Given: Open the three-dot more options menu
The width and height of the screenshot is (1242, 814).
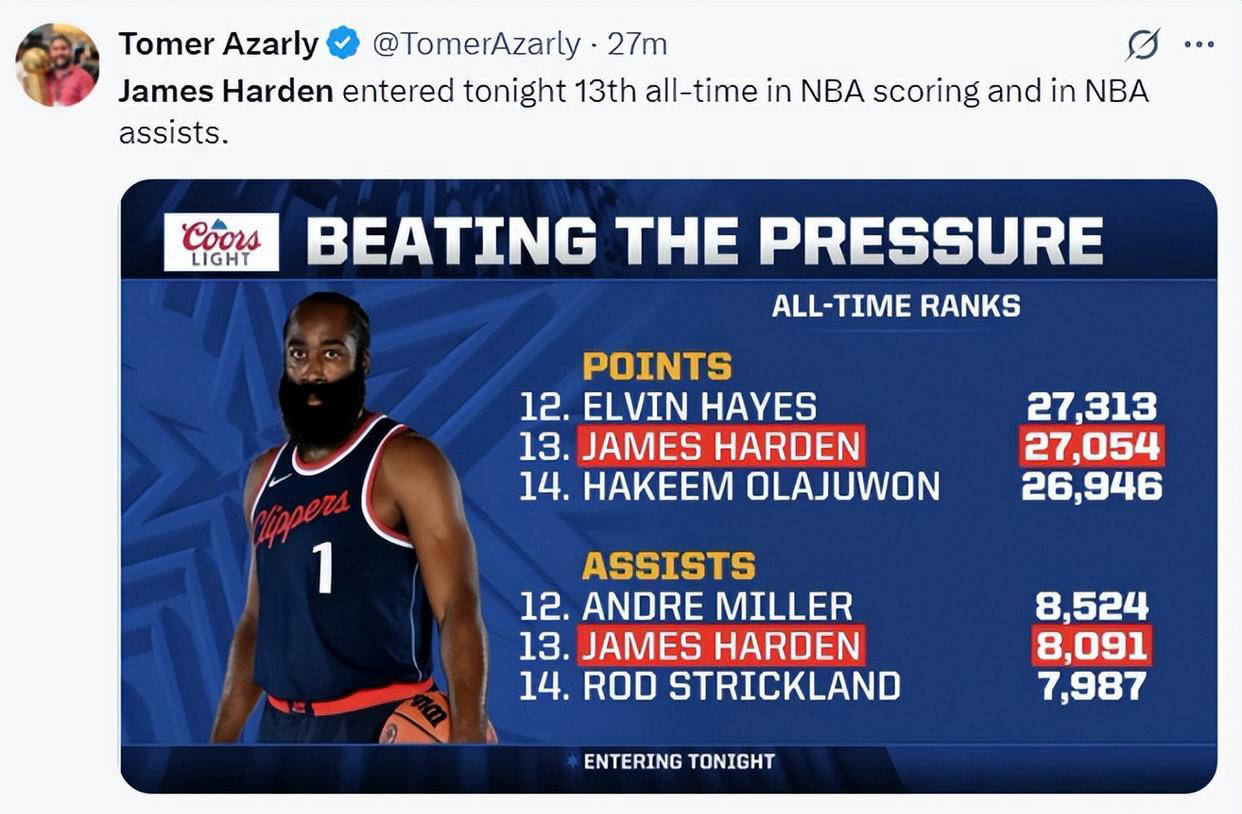Looking at the screenshot, I should point(1199,44).
